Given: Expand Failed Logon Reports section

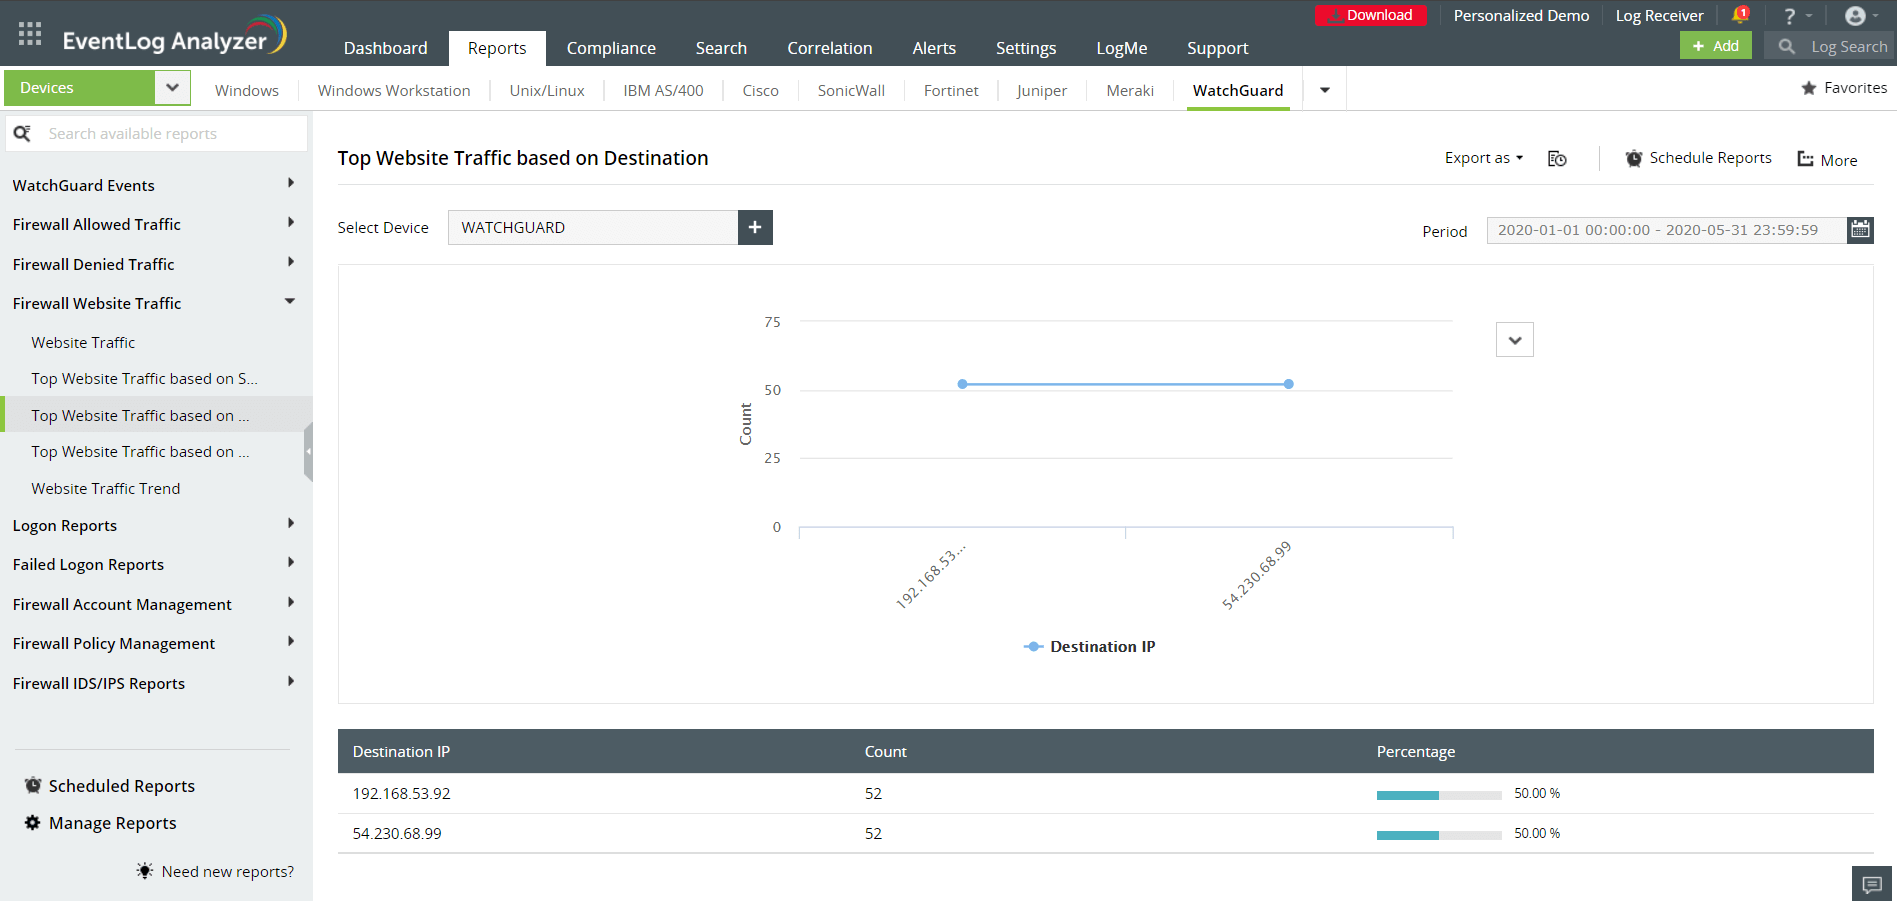Looking at the screenshot, I should pyautogui.click(x=291, y=562).
